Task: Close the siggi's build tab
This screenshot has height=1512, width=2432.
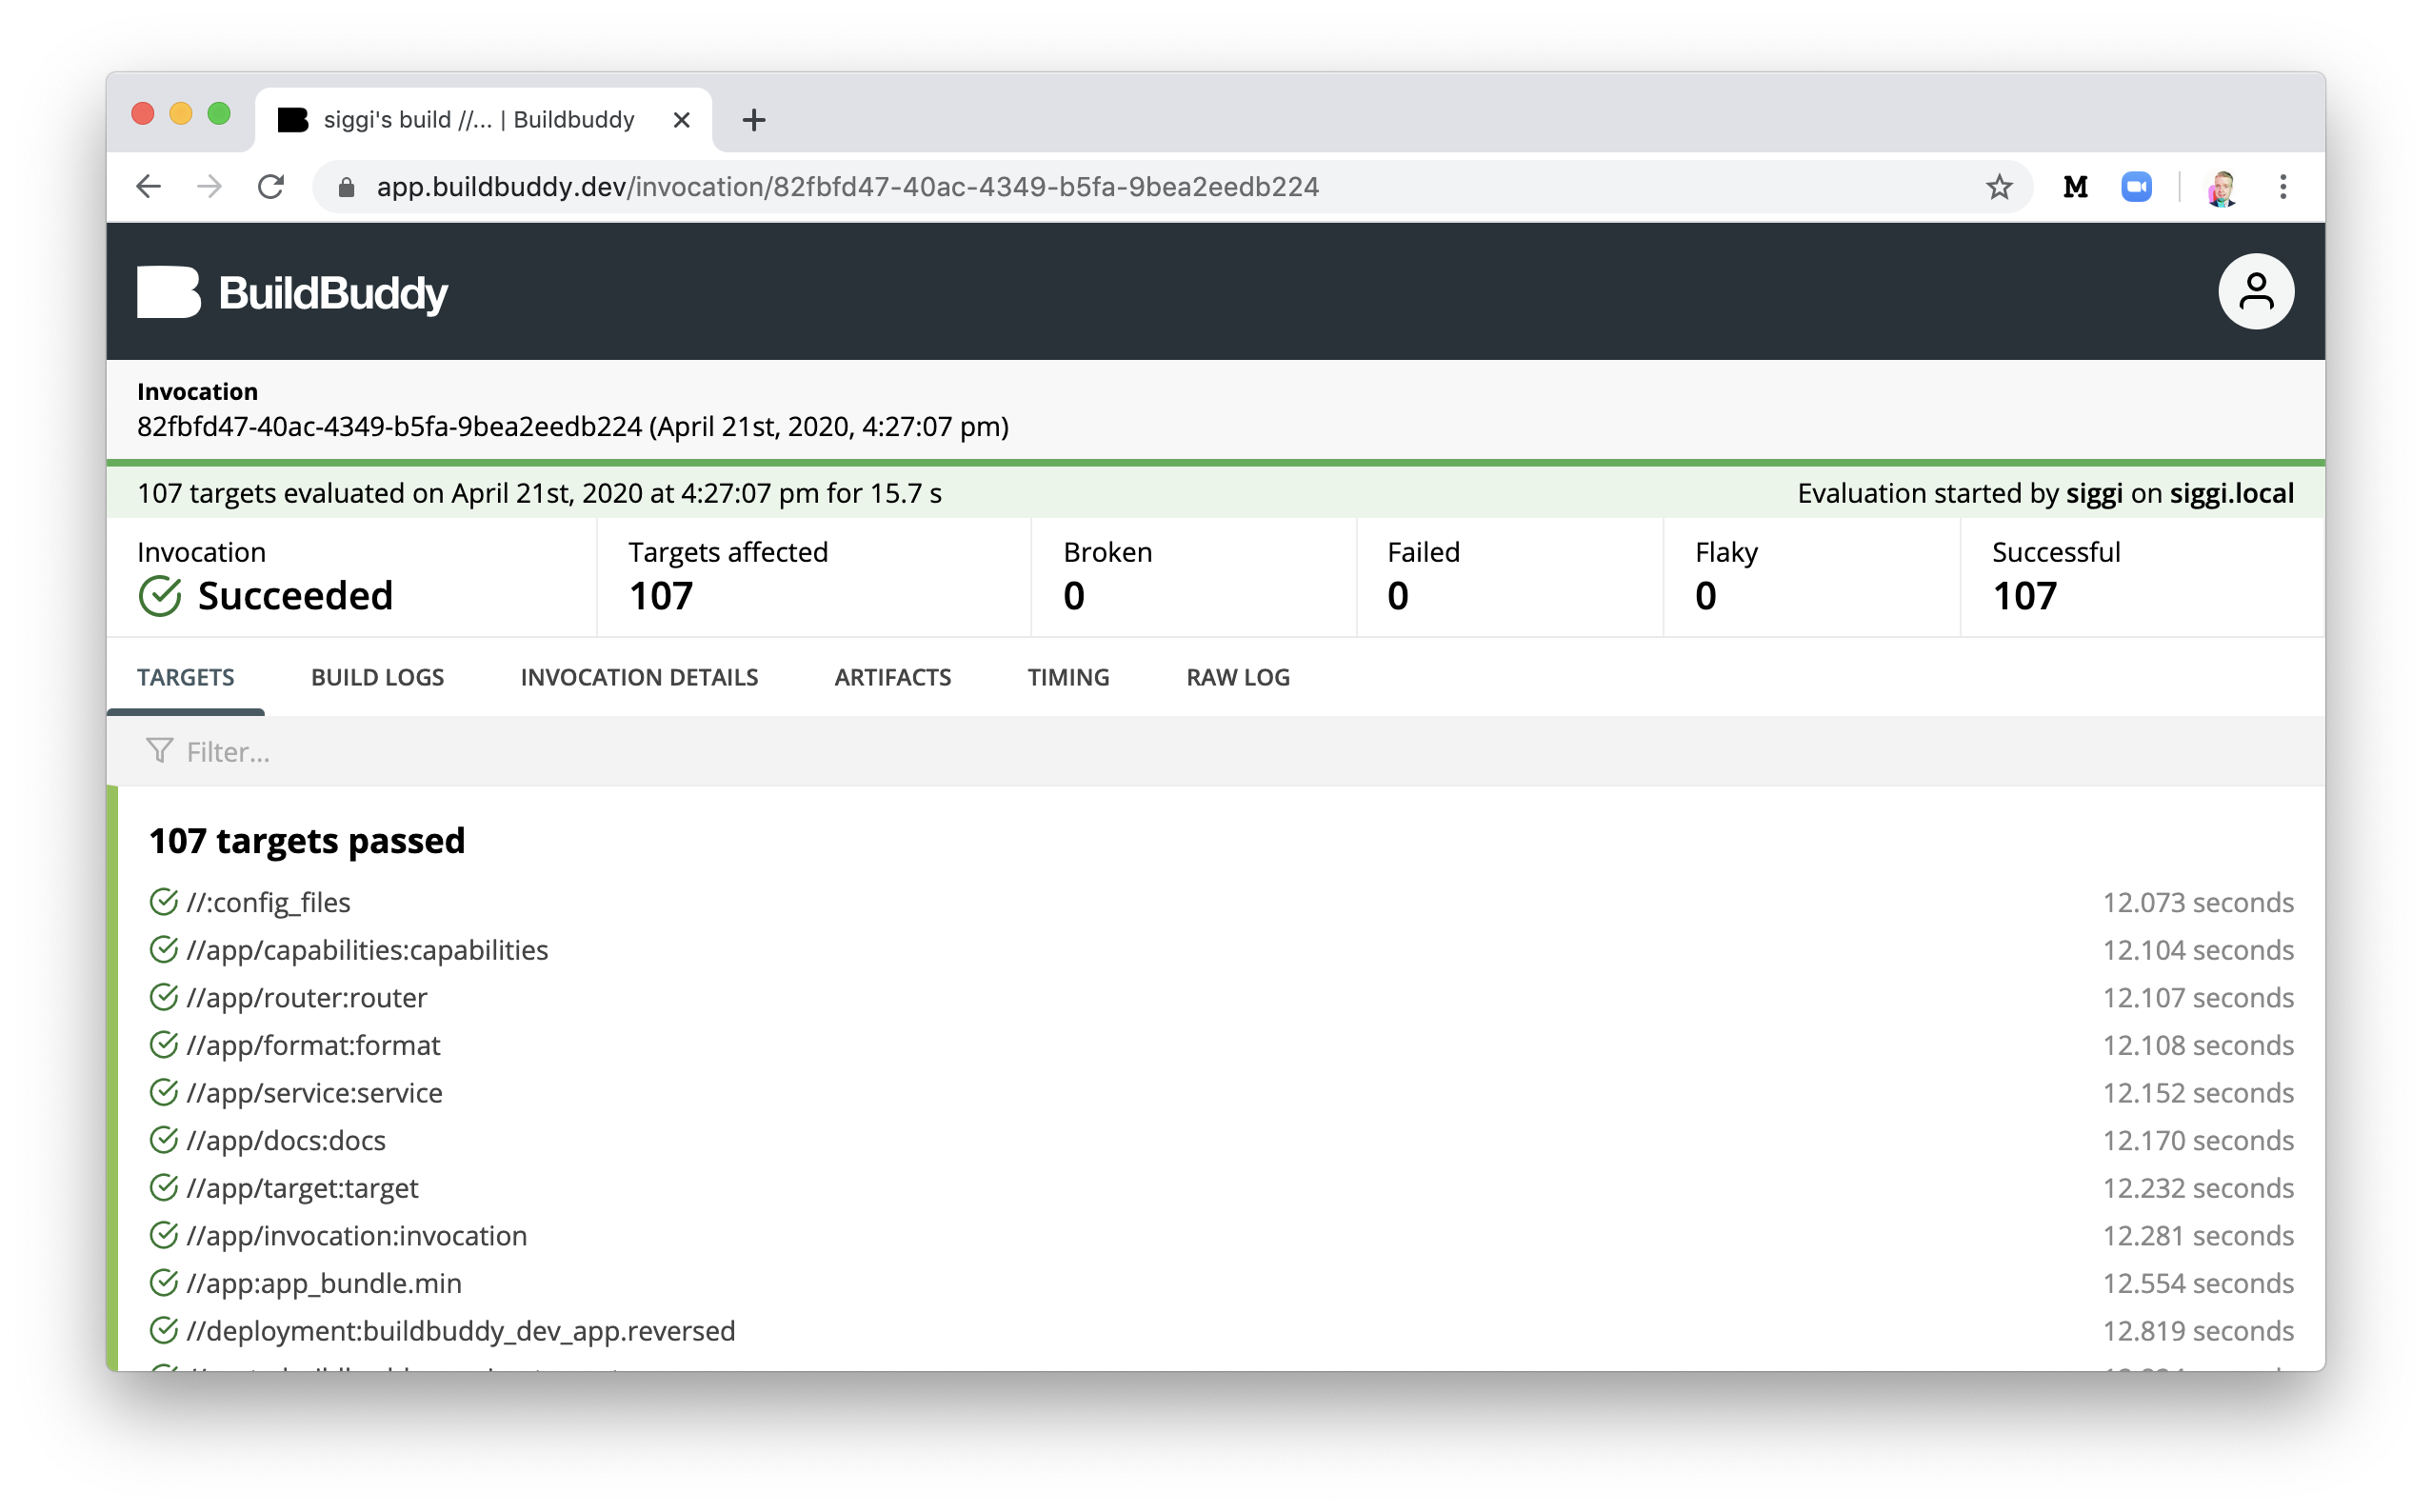Action: [x=682, y=120]
